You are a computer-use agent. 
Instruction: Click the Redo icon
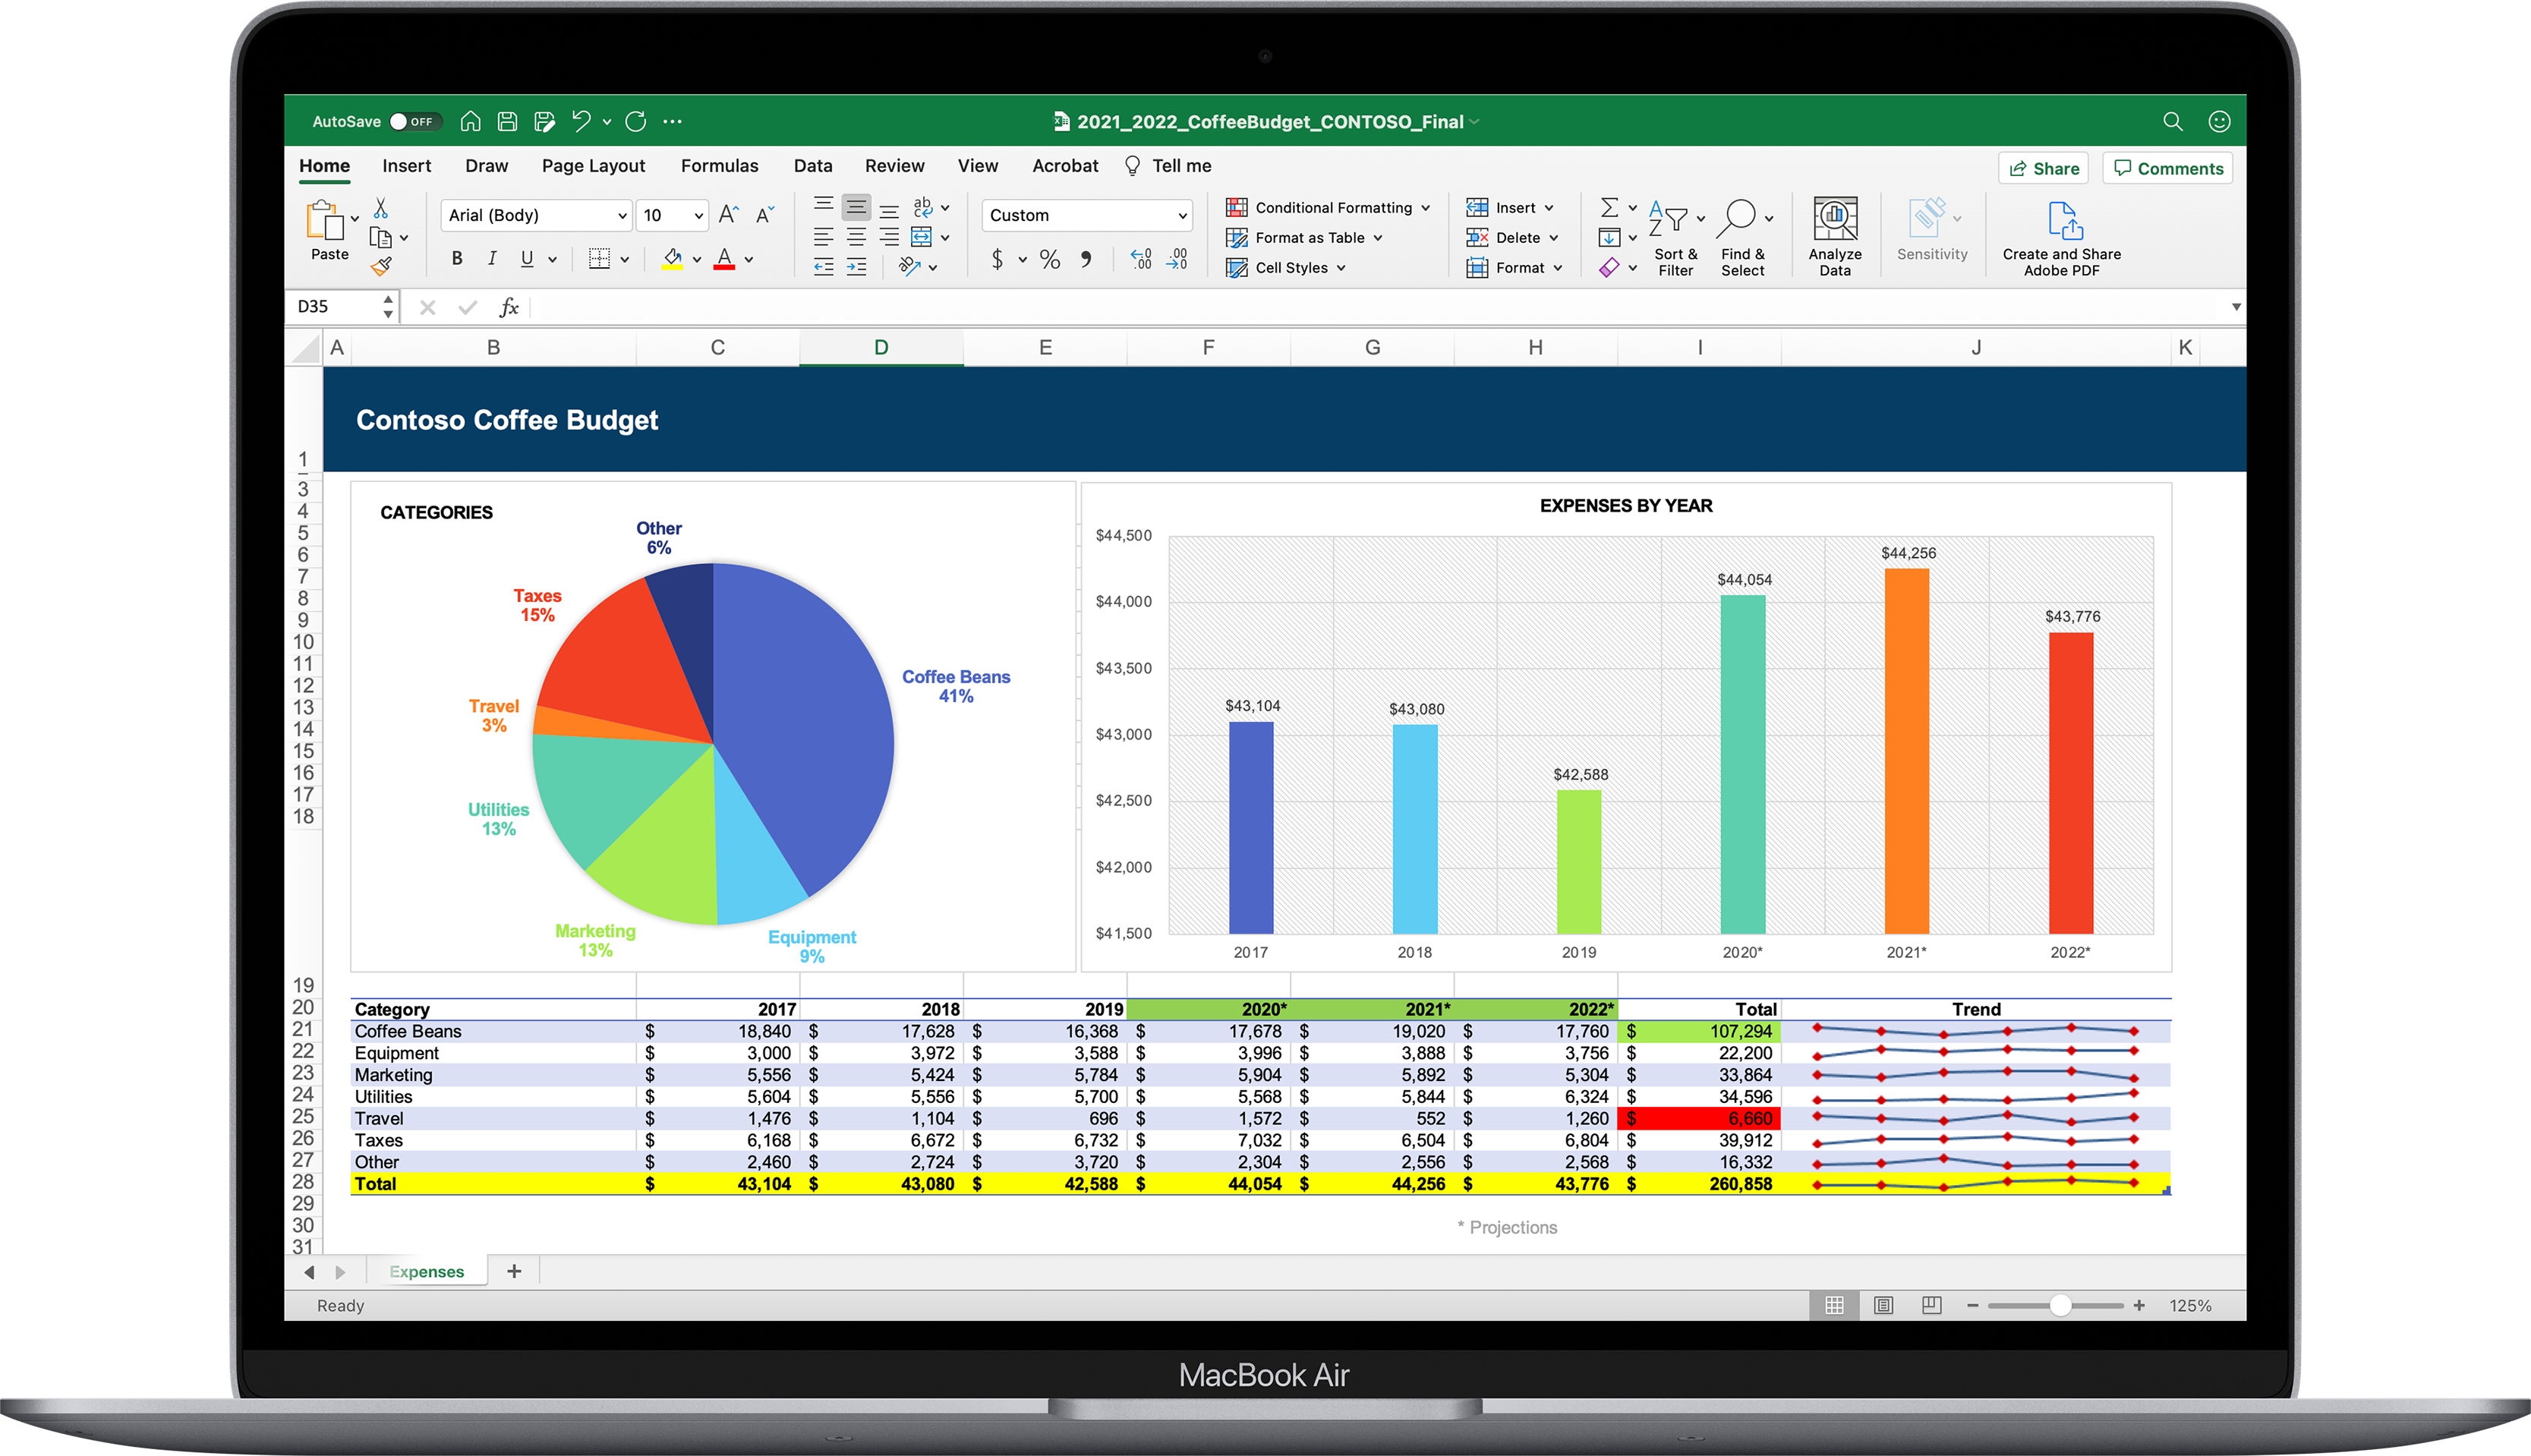(x=636, y=121)
